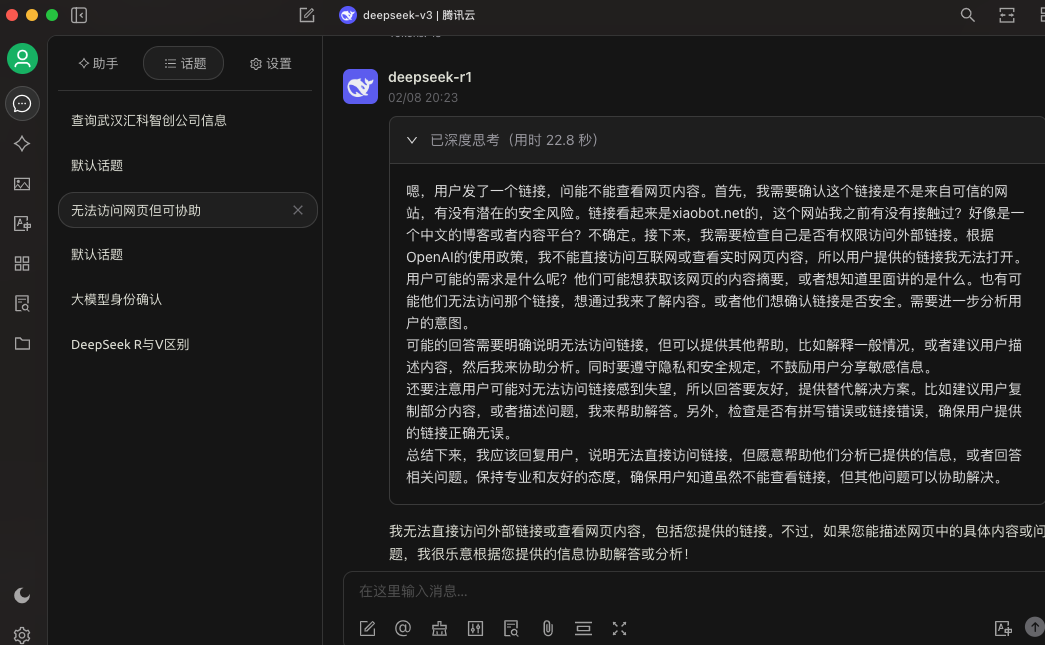This screenshot has height=645, width=1045.
Task: Switch to the 设置 tab
Action: click(x=270, y=63)
